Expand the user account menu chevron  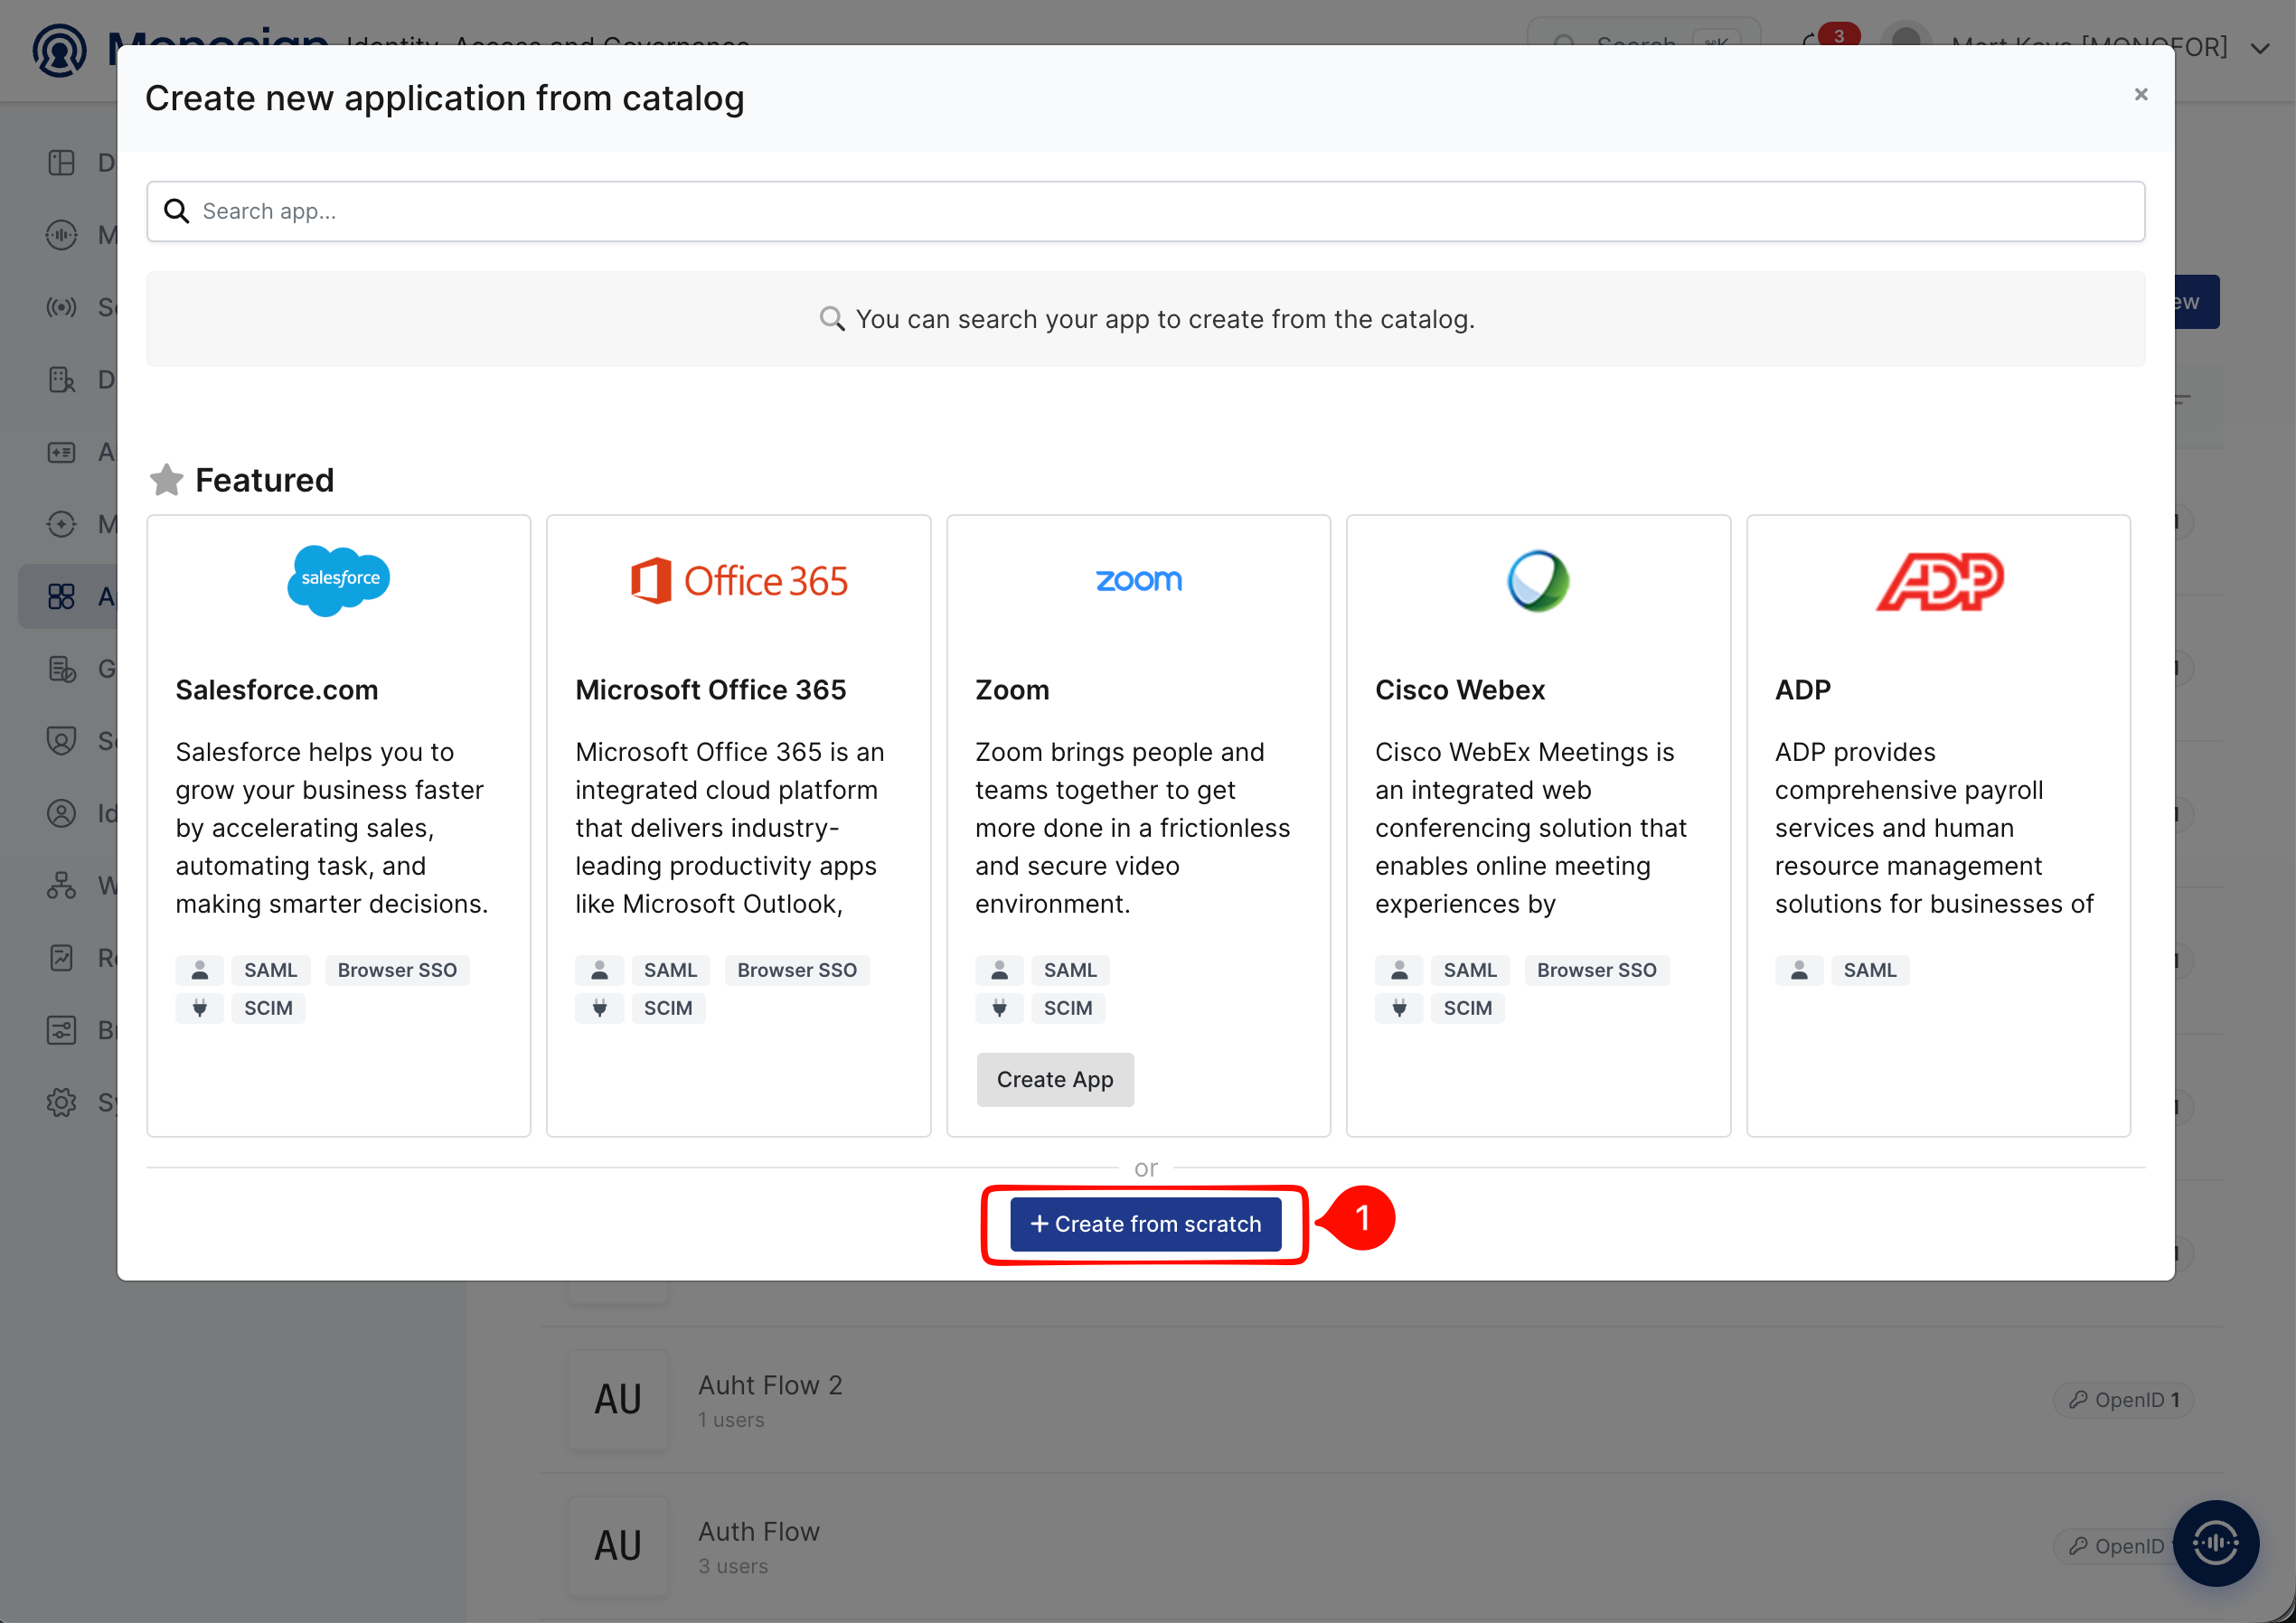tap(2260, 48)
